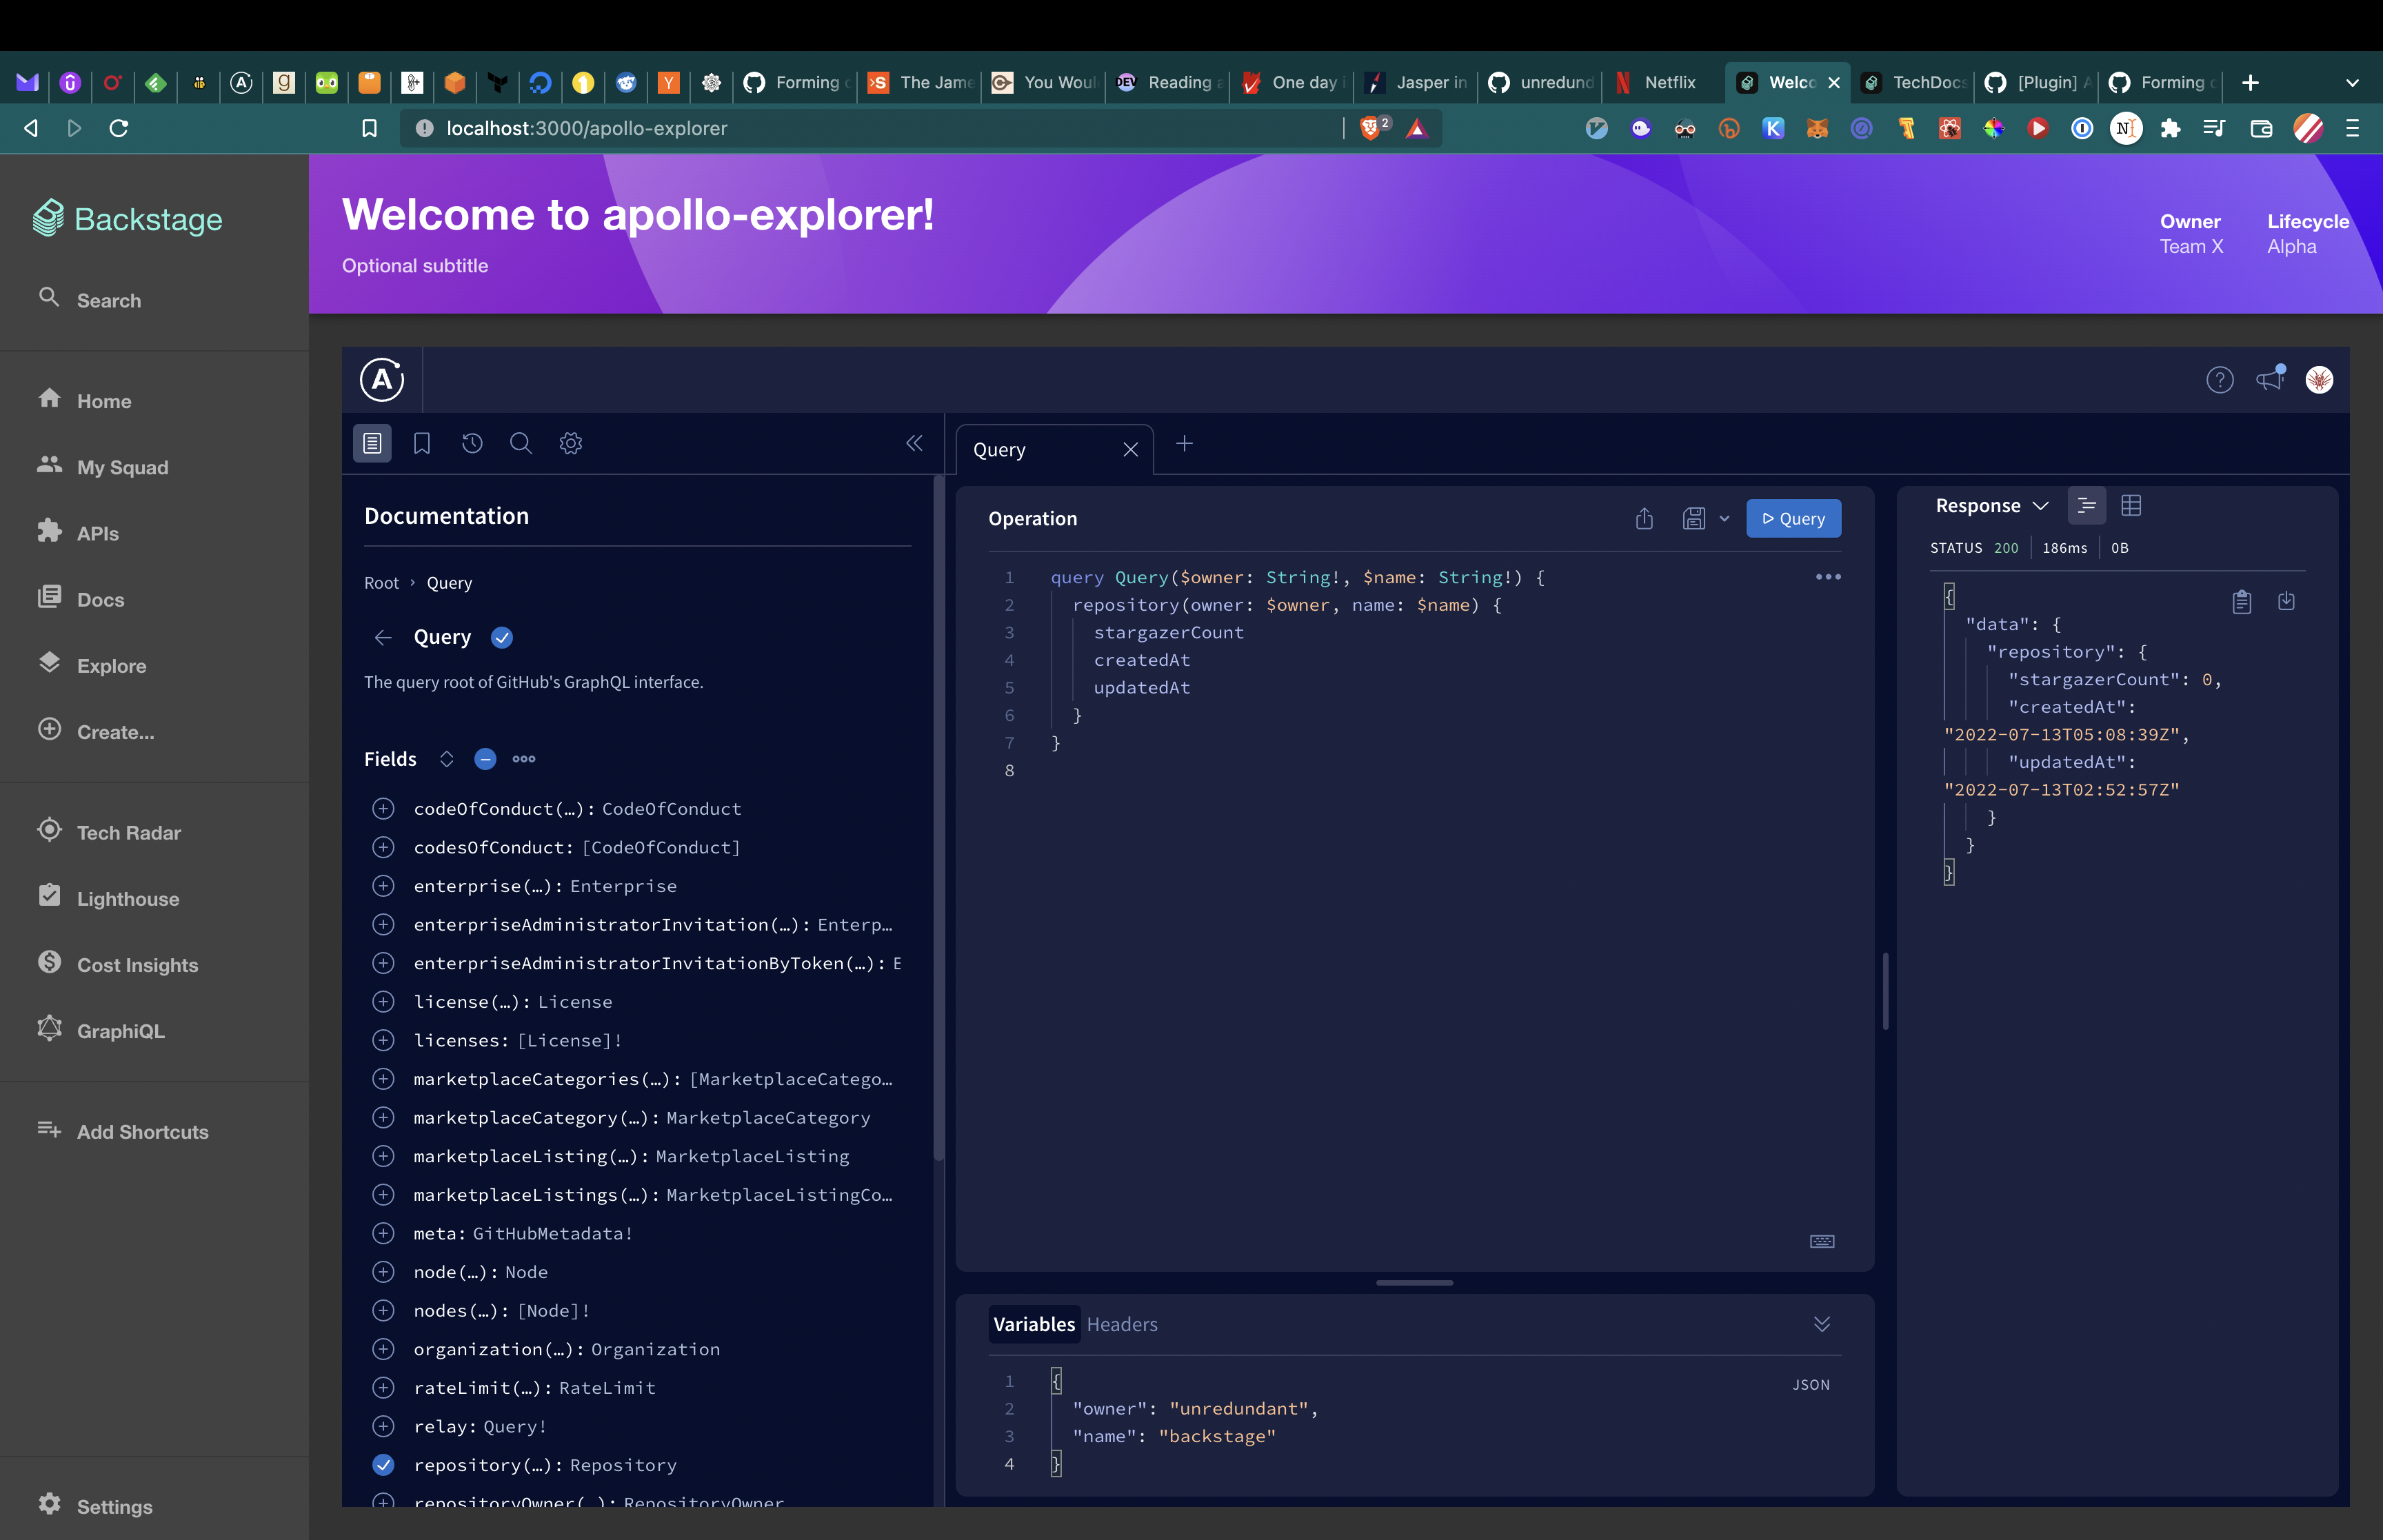Open the schema search magnifier icon
Image resolution: width=2383 pixels, height=1540 pixels.
pos(521,443)
